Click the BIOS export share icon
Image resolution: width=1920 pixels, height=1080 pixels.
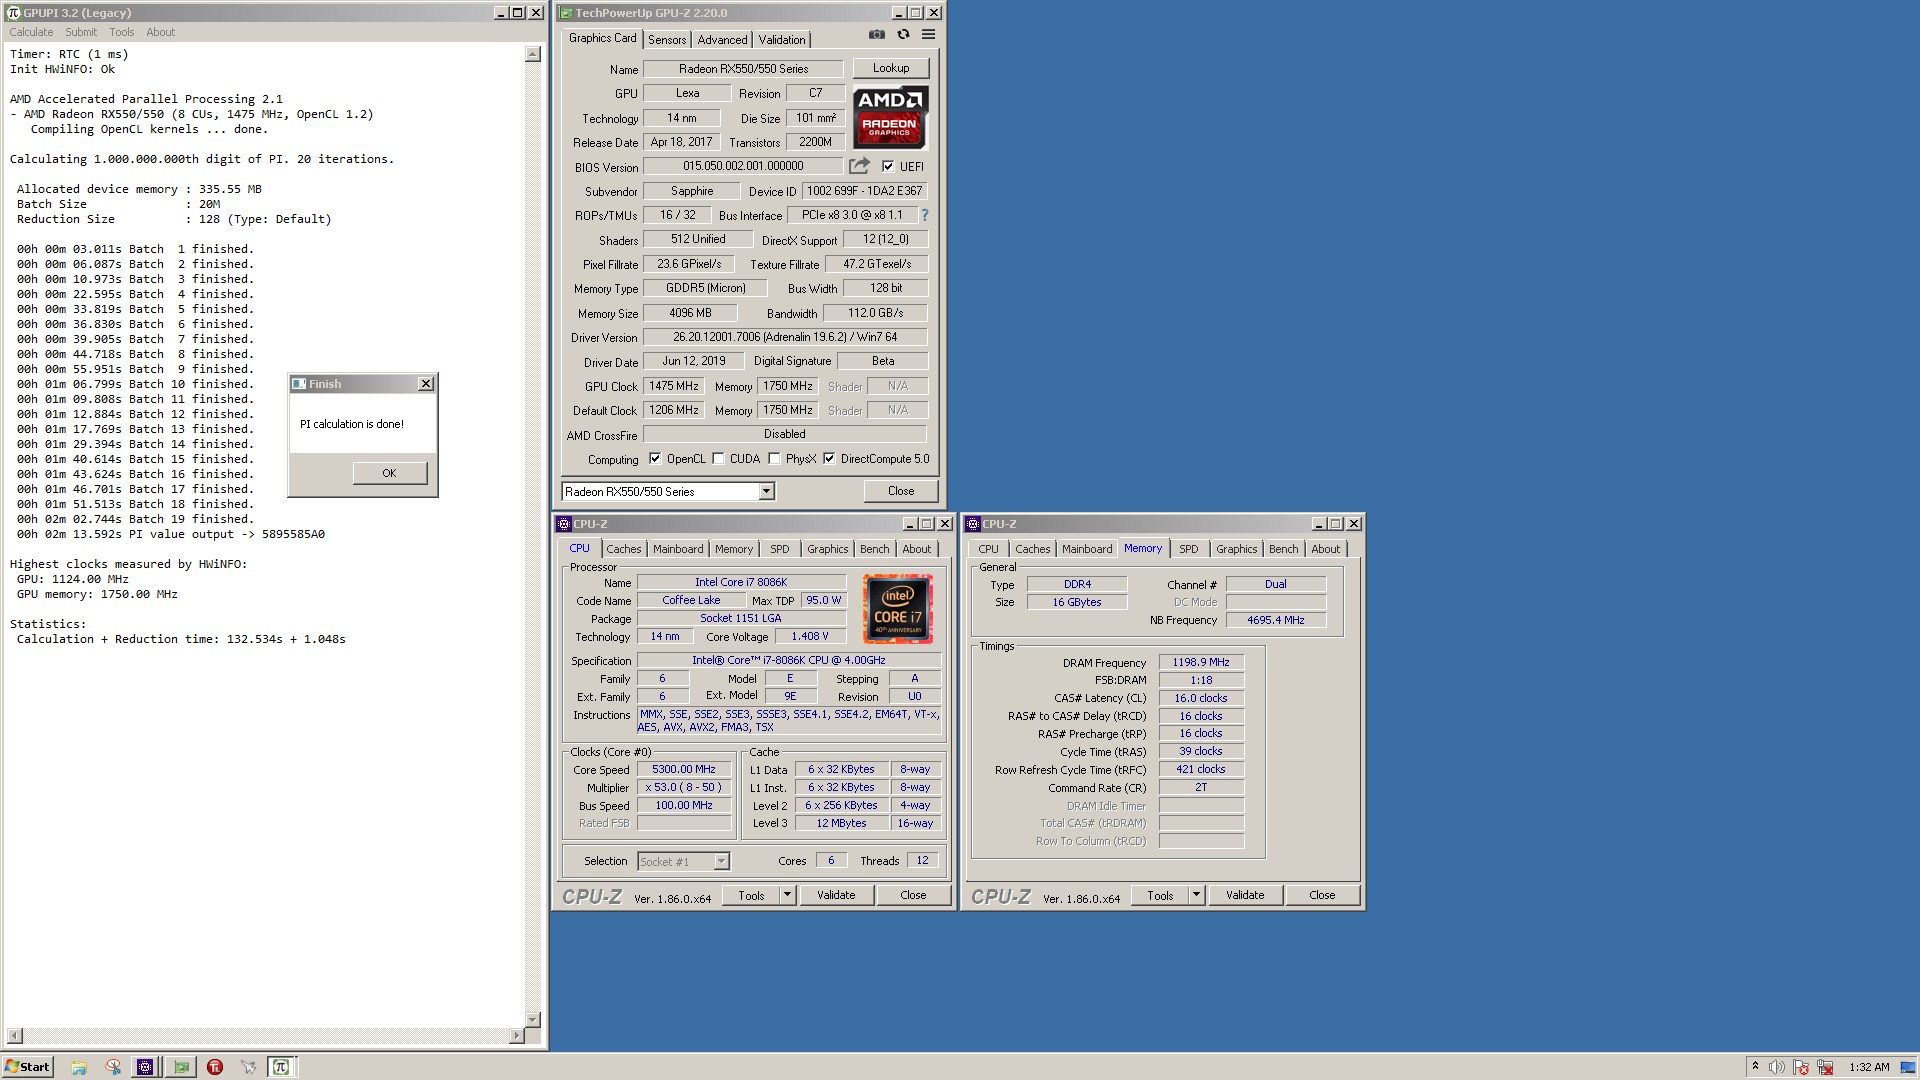[859, 166]
